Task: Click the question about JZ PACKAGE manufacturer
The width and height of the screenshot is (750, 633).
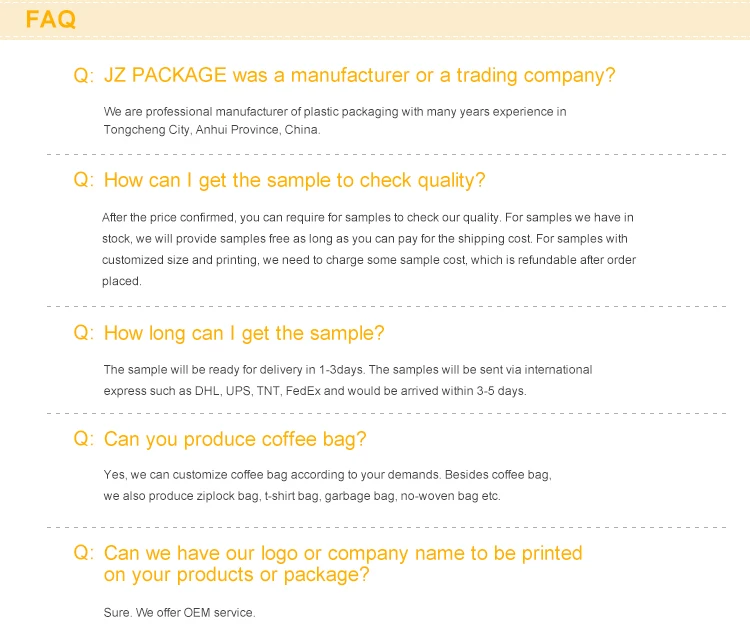Action: click(x=359, y=75)
